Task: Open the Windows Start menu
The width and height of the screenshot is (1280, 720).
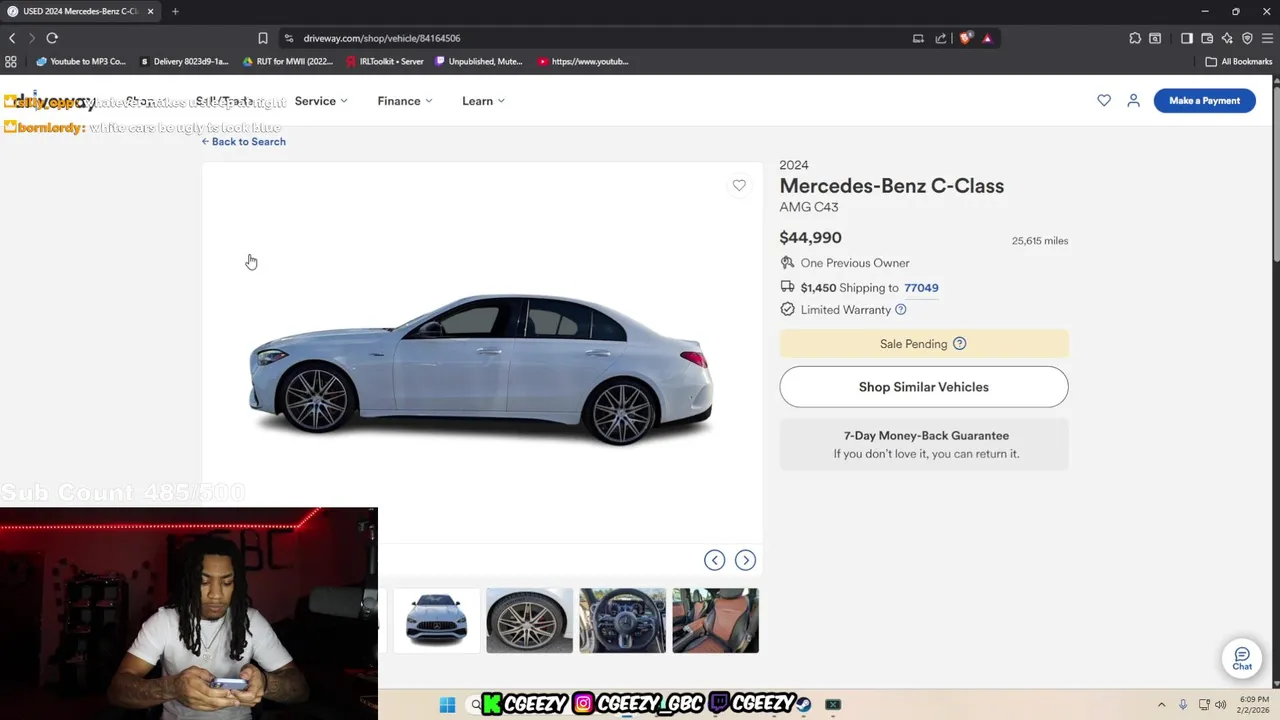Action: [447, 704]
